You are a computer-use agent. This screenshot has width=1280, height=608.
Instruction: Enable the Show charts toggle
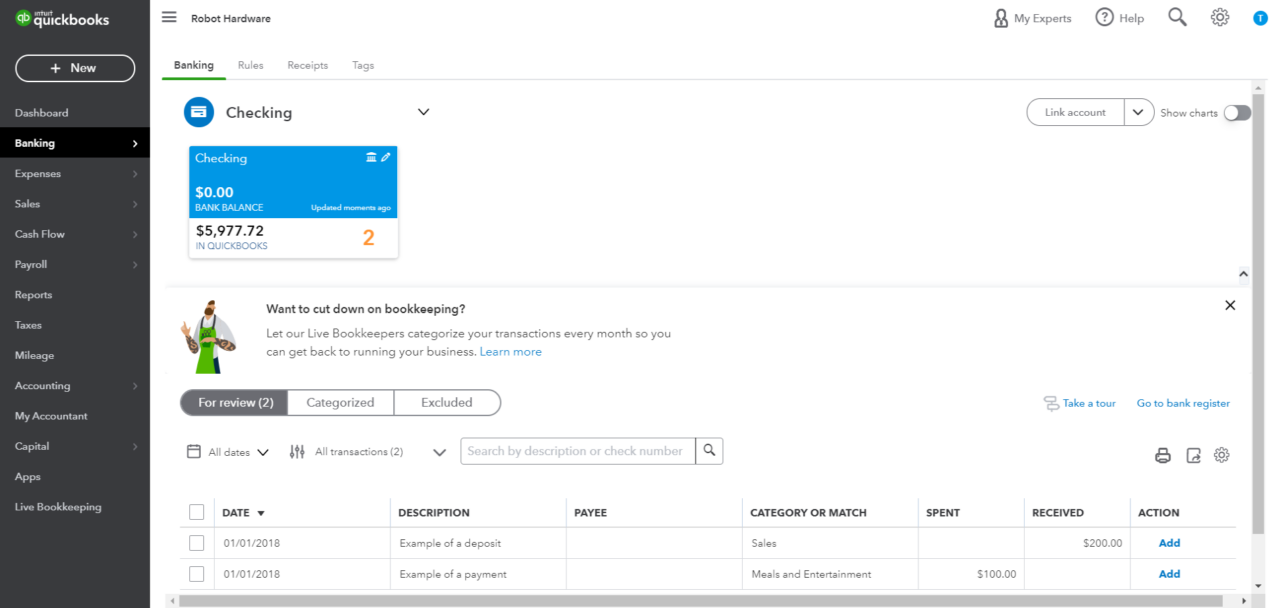point(1237,113)
